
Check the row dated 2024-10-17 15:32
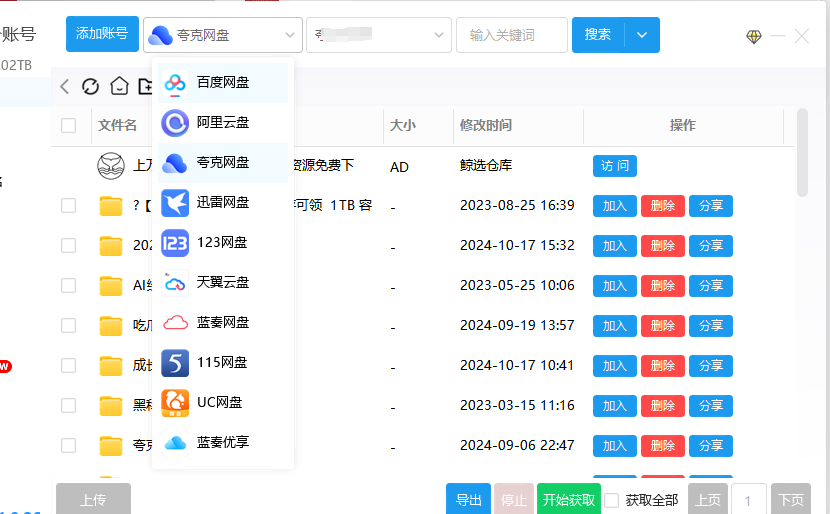pyautogui.click(x=68, y=246)
